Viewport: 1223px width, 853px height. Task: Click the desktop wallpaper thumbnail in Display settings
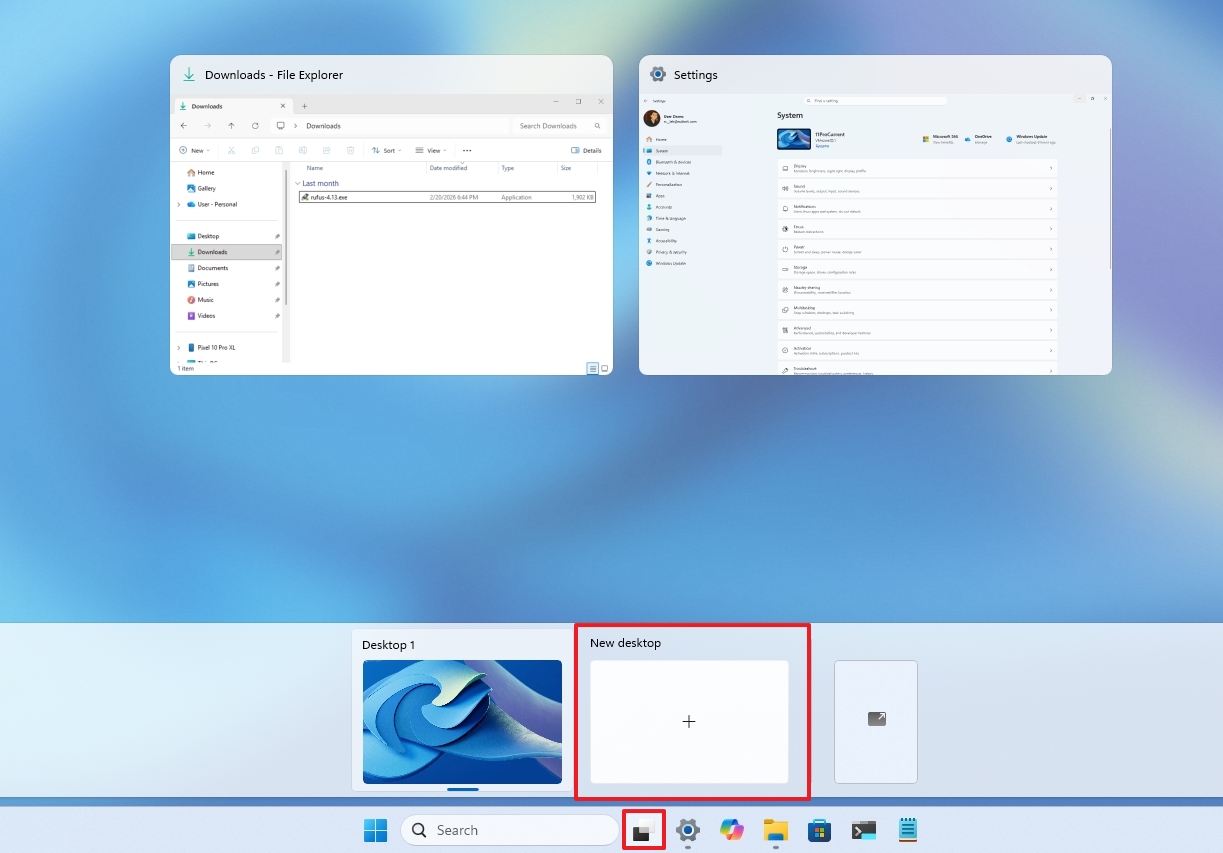point(793,138)
